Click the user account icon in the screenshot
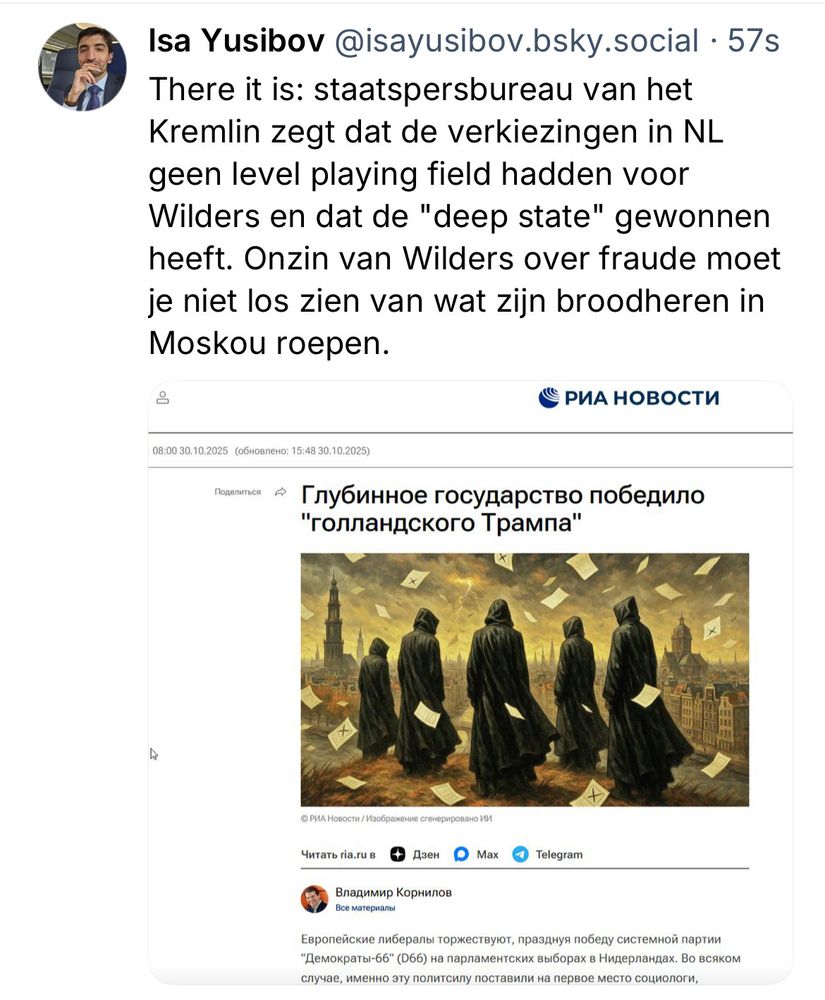 point(163,398)
